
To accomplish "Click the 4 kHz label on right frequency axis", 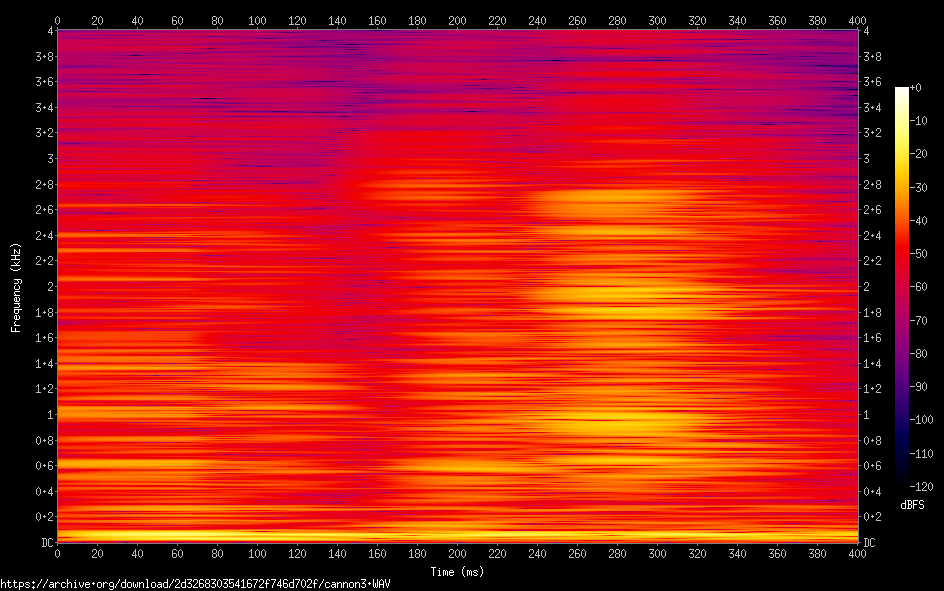I will (x=867, y=30).
